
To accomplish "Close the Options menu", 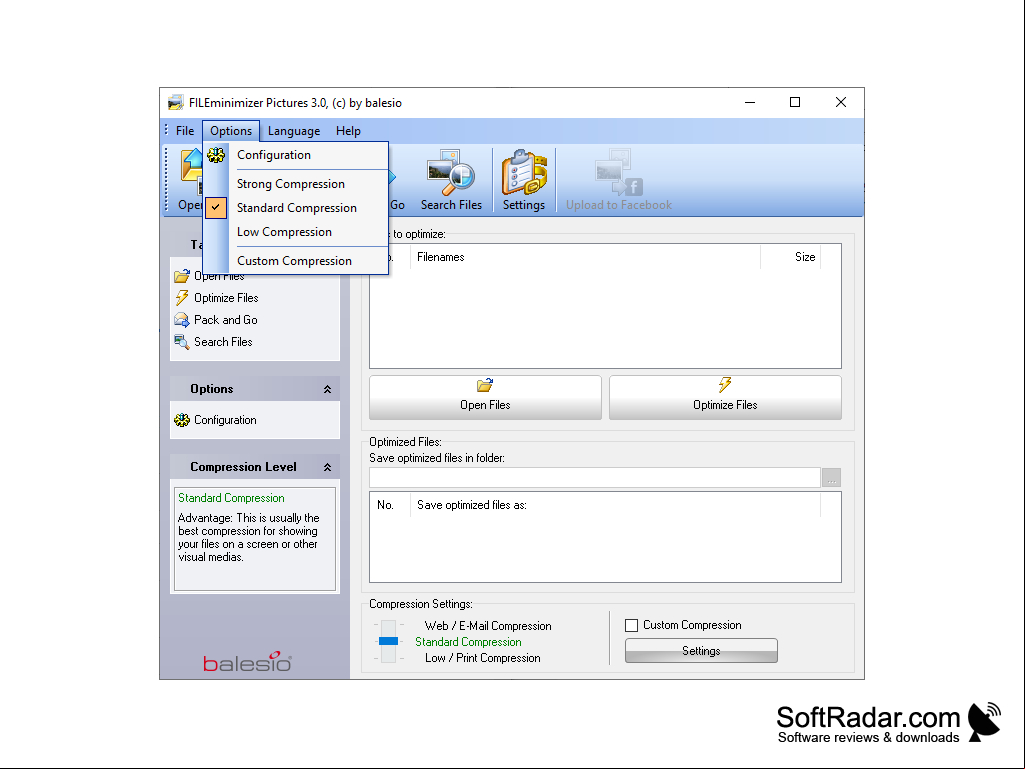I will point(231,131).
